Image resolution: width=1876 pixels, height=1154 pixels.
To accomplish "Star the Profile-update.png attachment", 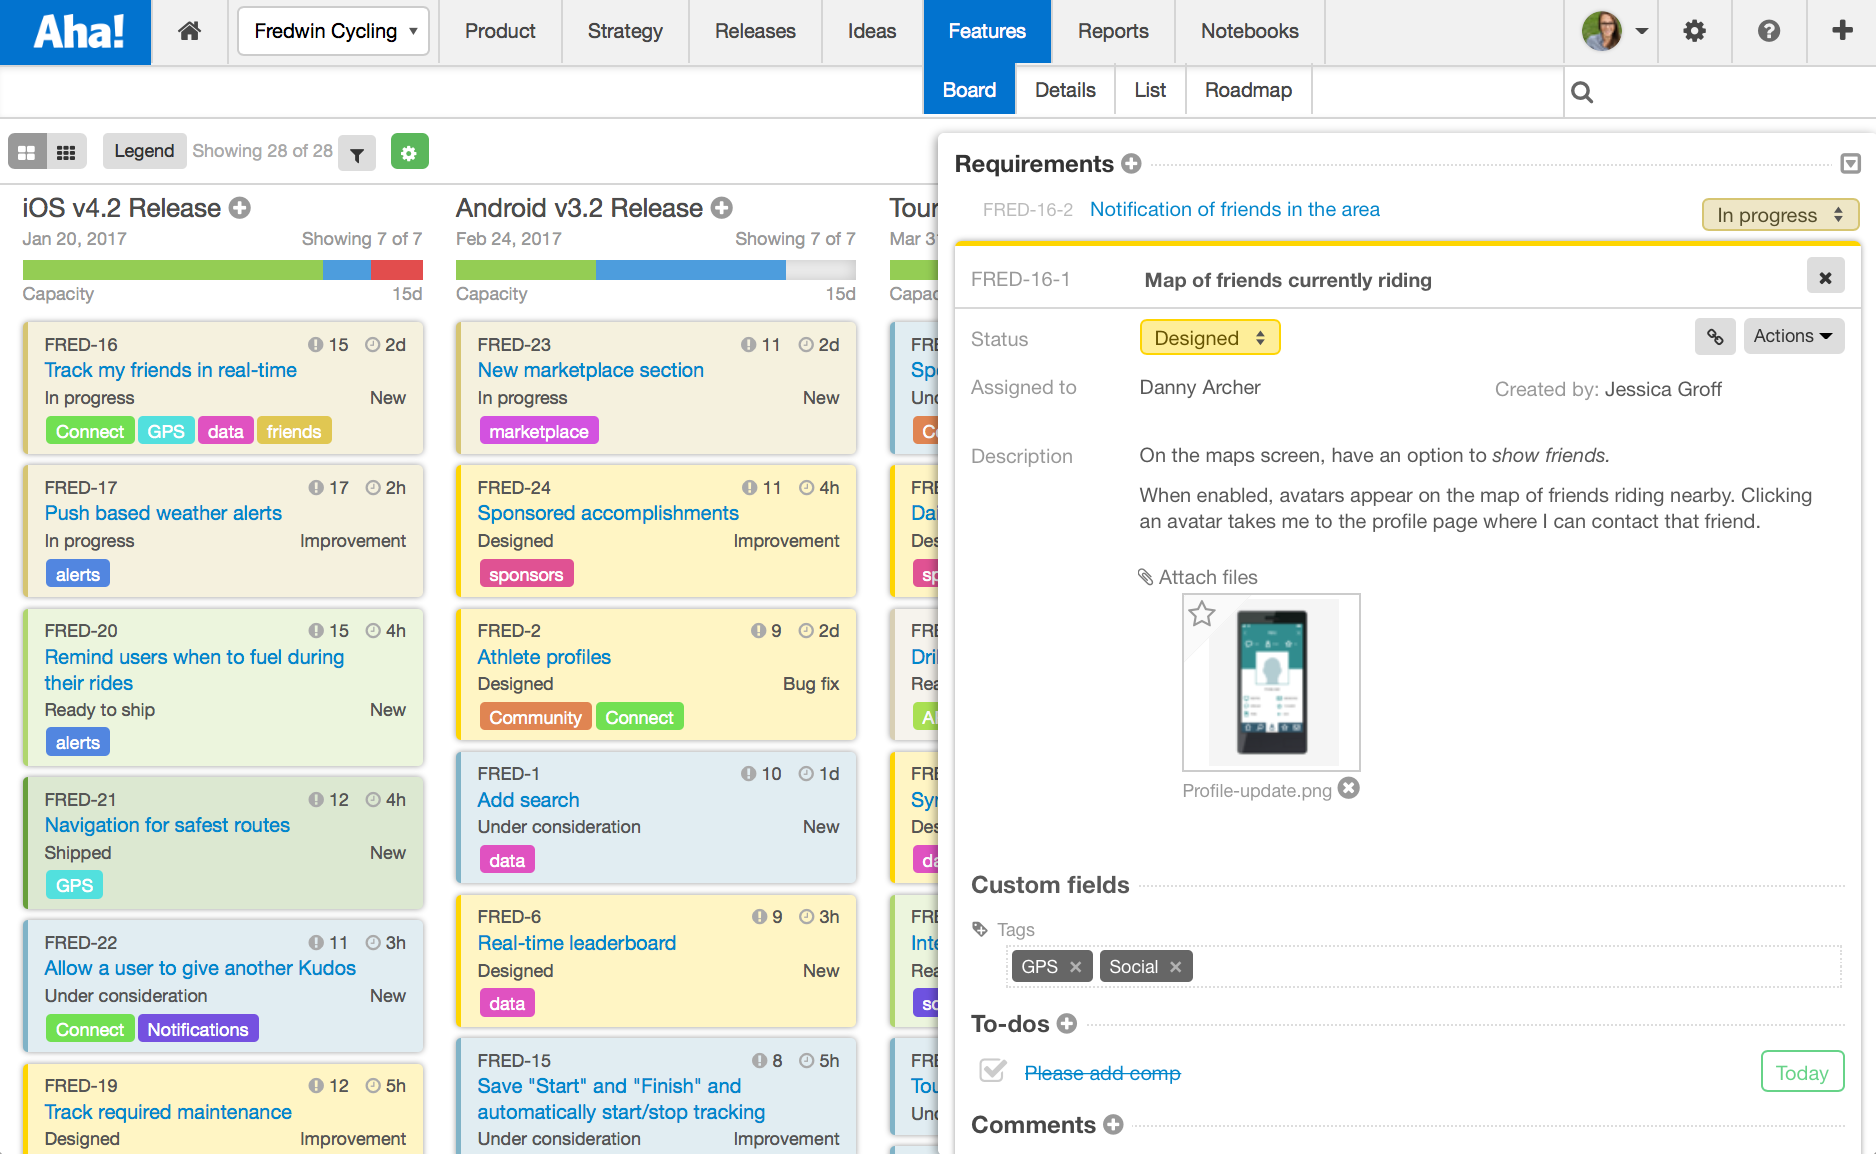I will (1200, 615).
